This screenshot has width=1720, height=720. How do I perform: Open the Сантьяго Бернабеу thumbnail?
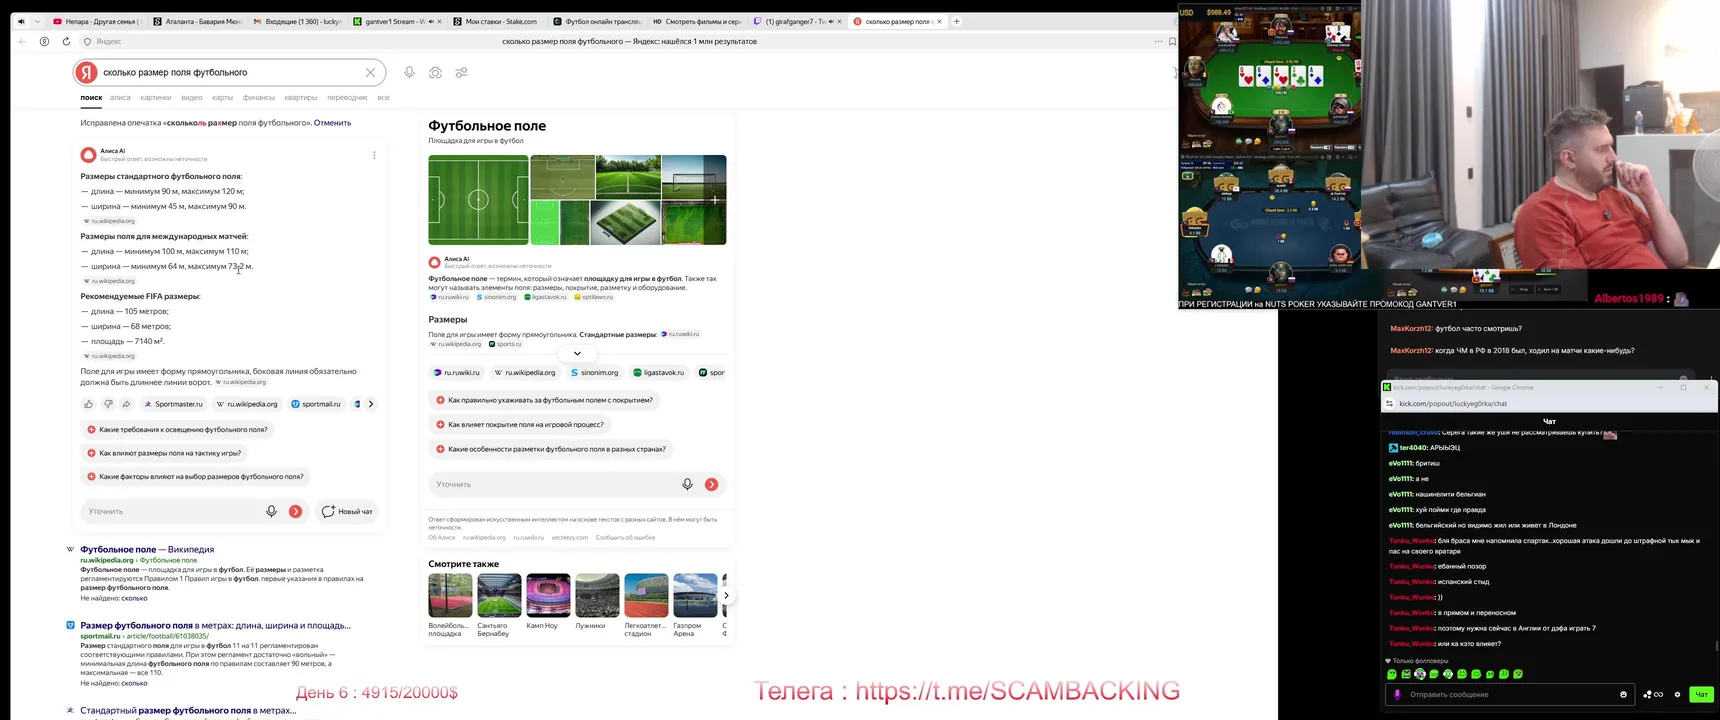tap(499, 595)
